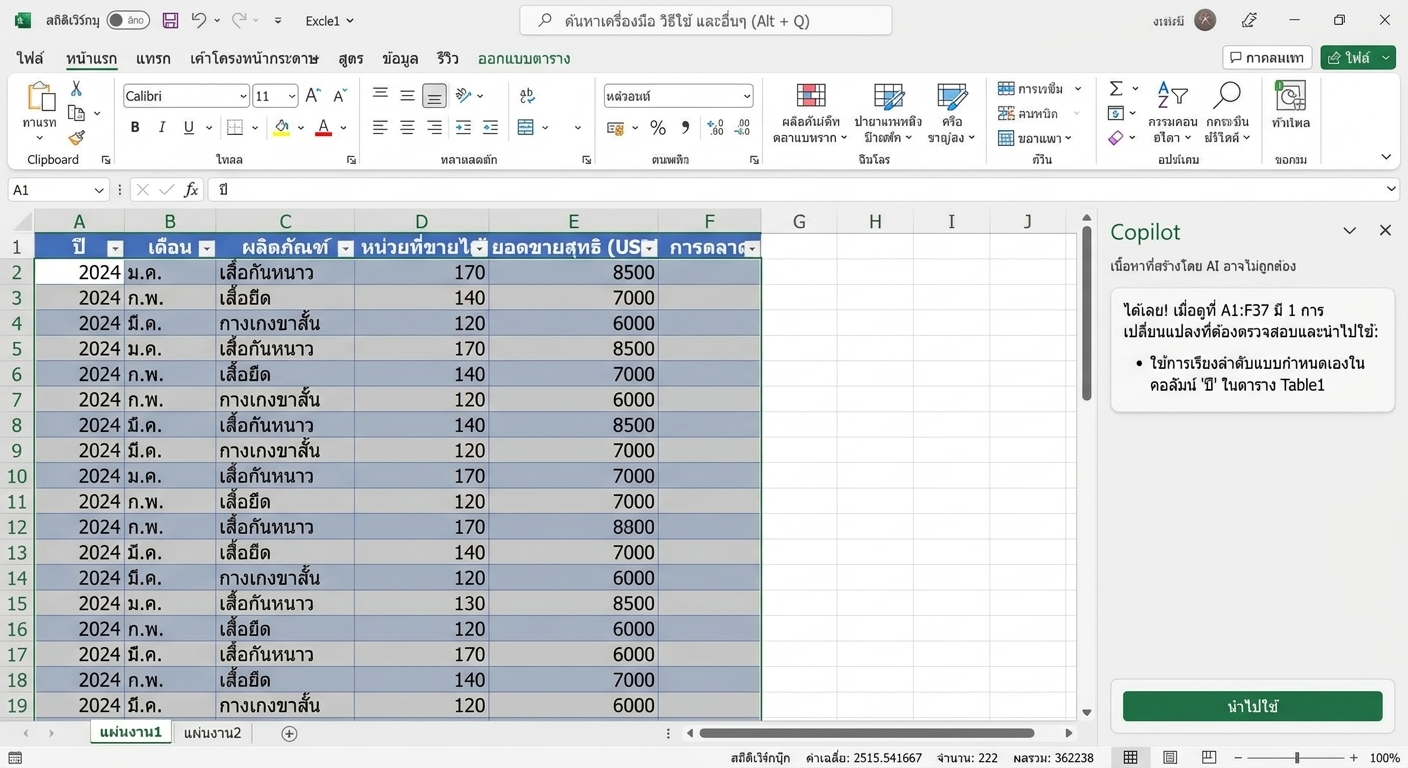This screenshot has height=768, width=1408.
Task: Open the ไฟล์ menu tab
Action: (30, 58)
